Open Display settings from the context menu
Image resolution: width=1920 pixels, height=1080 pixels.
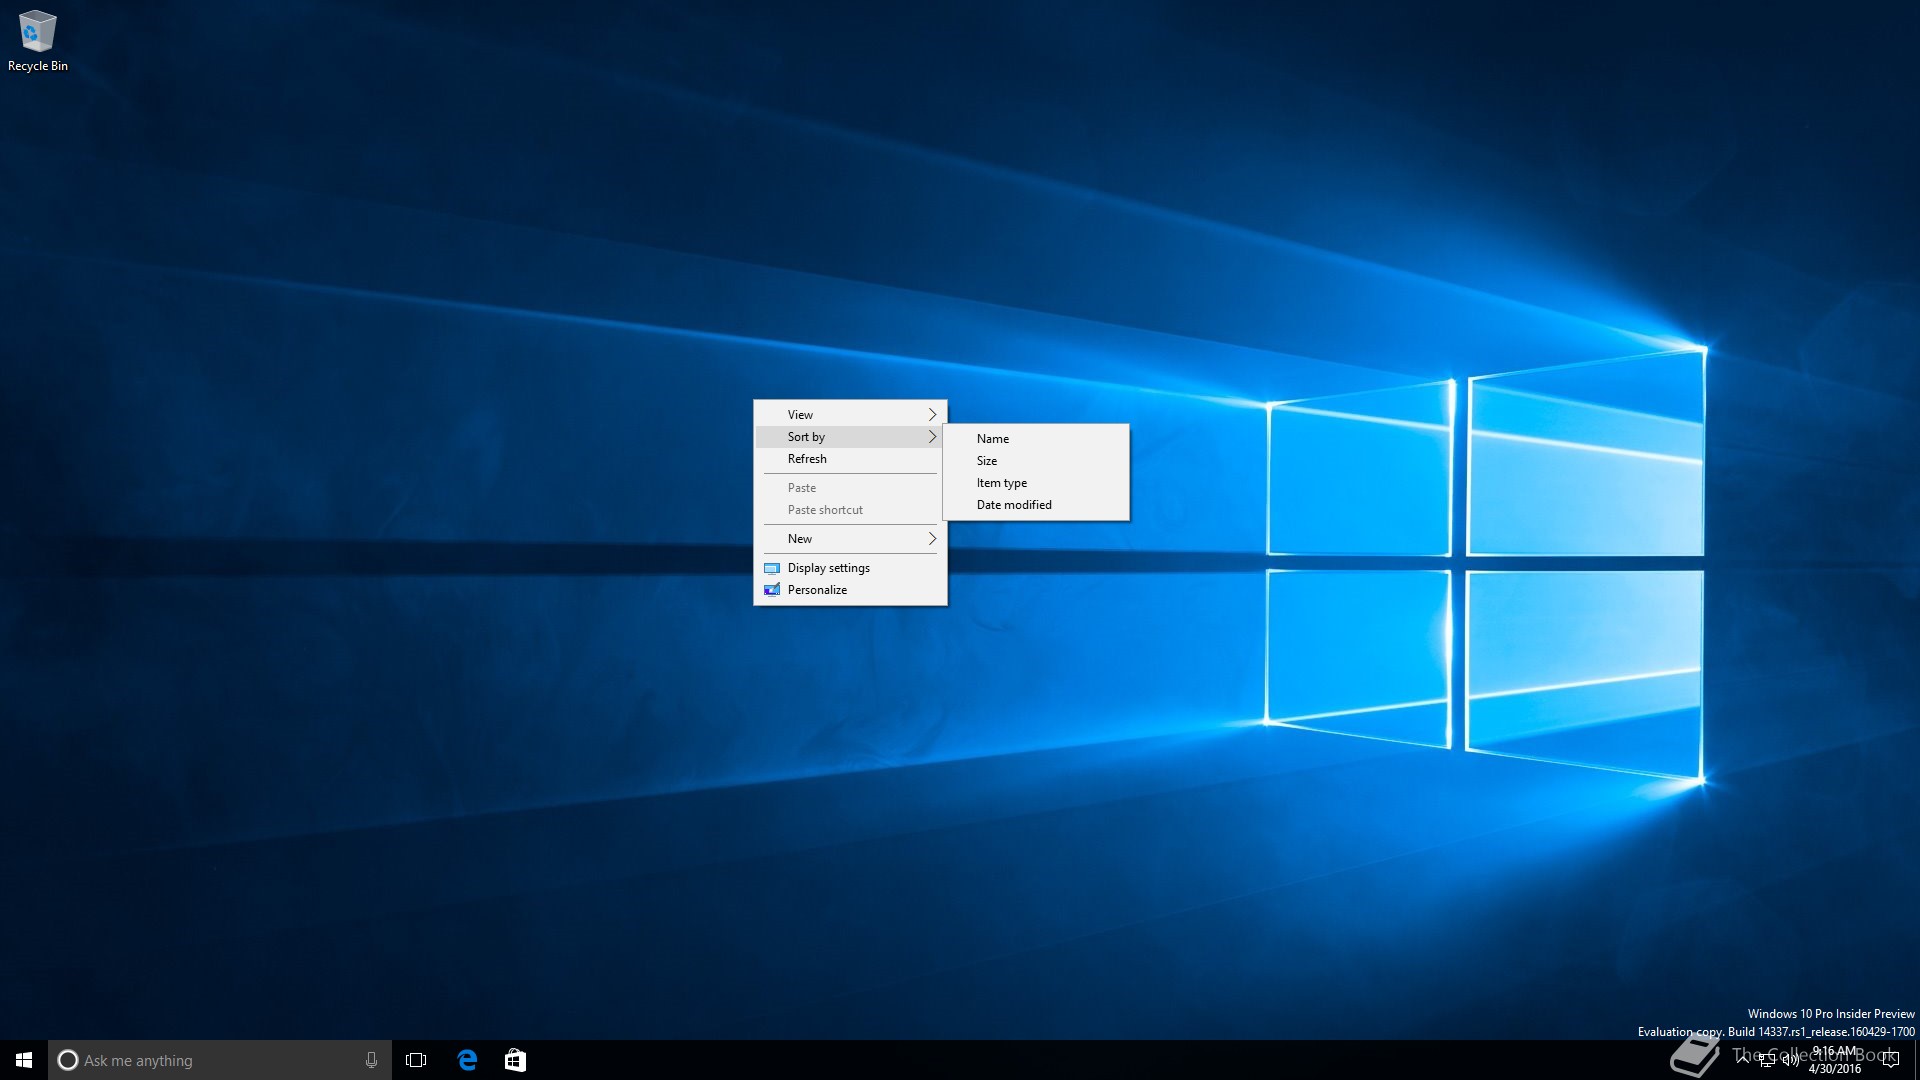pos(828,568)
